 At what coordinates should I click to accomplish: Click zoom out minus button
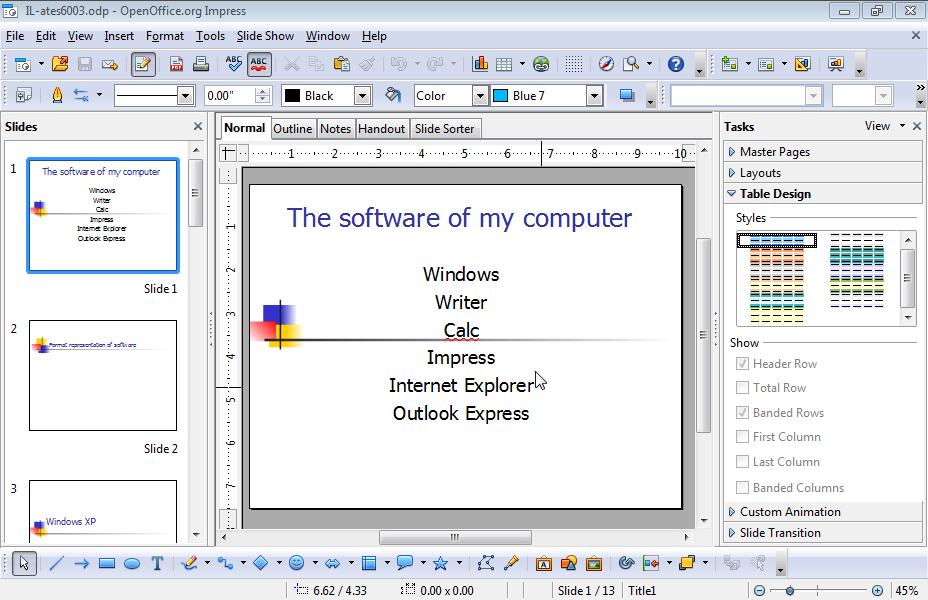(759, 590)
